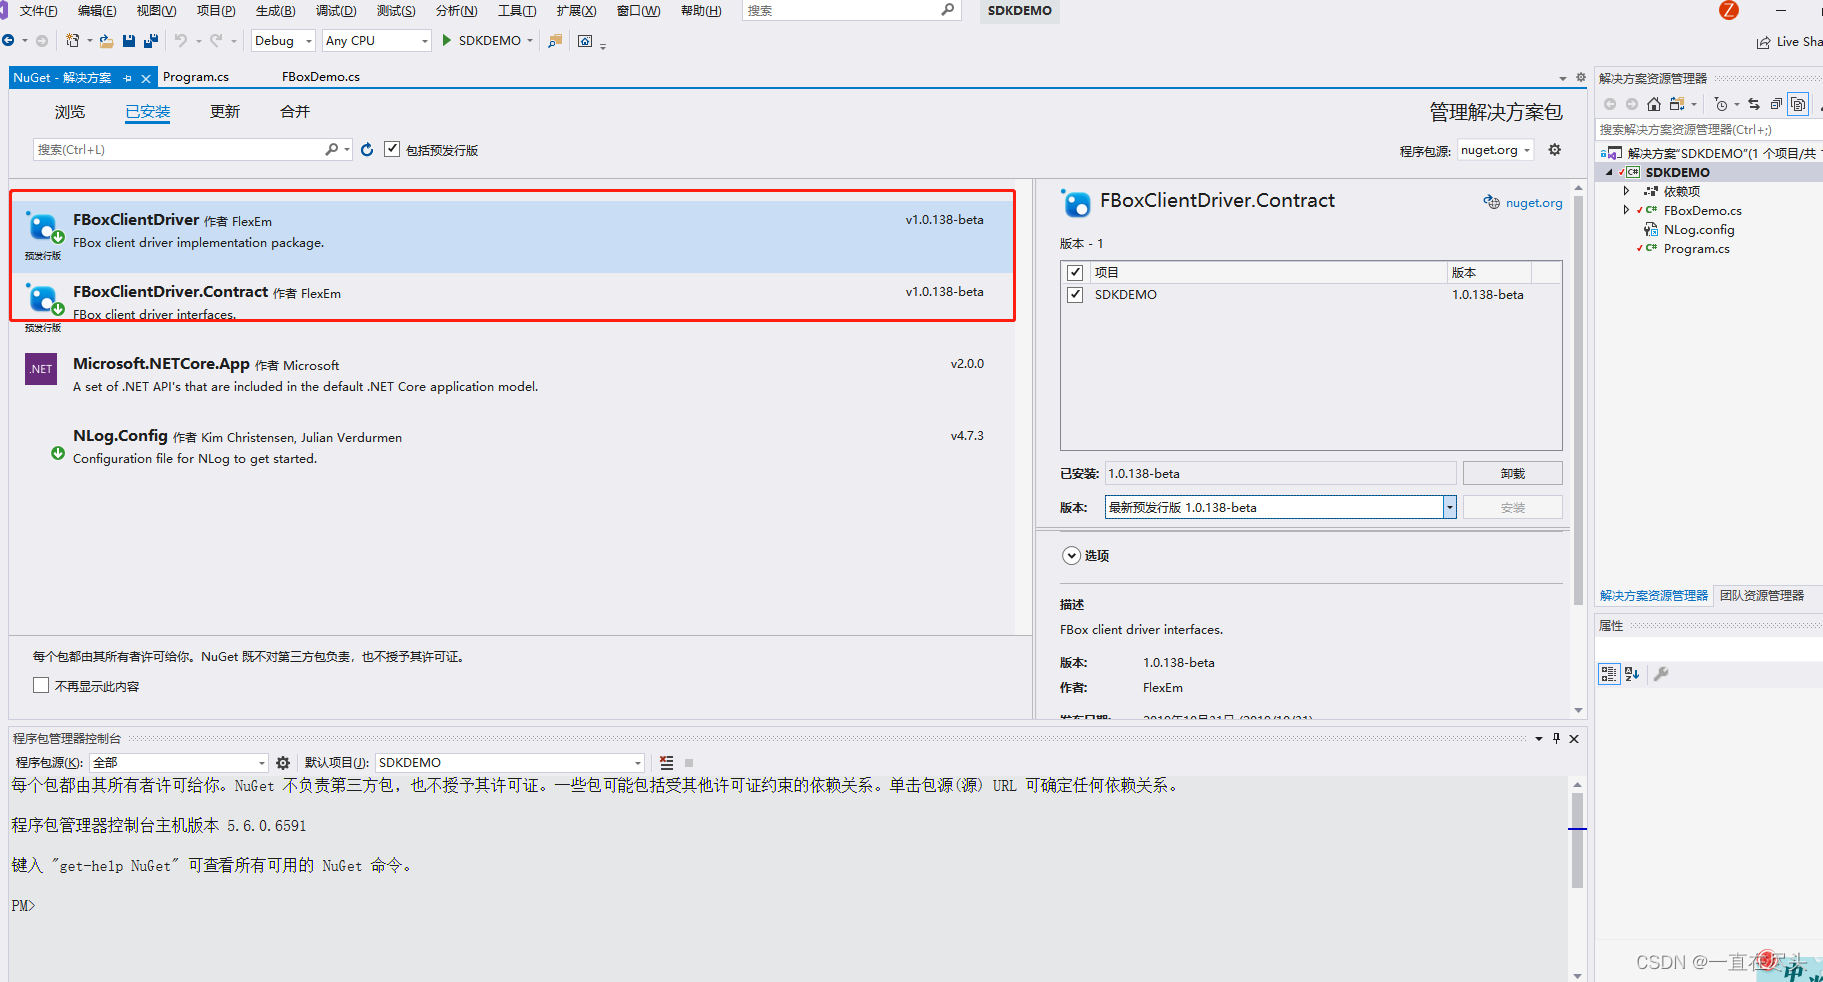Switch to the FBoxDemo.cs editor tab
Screen dimensions: 1823x982
click(x=321, y=77)
